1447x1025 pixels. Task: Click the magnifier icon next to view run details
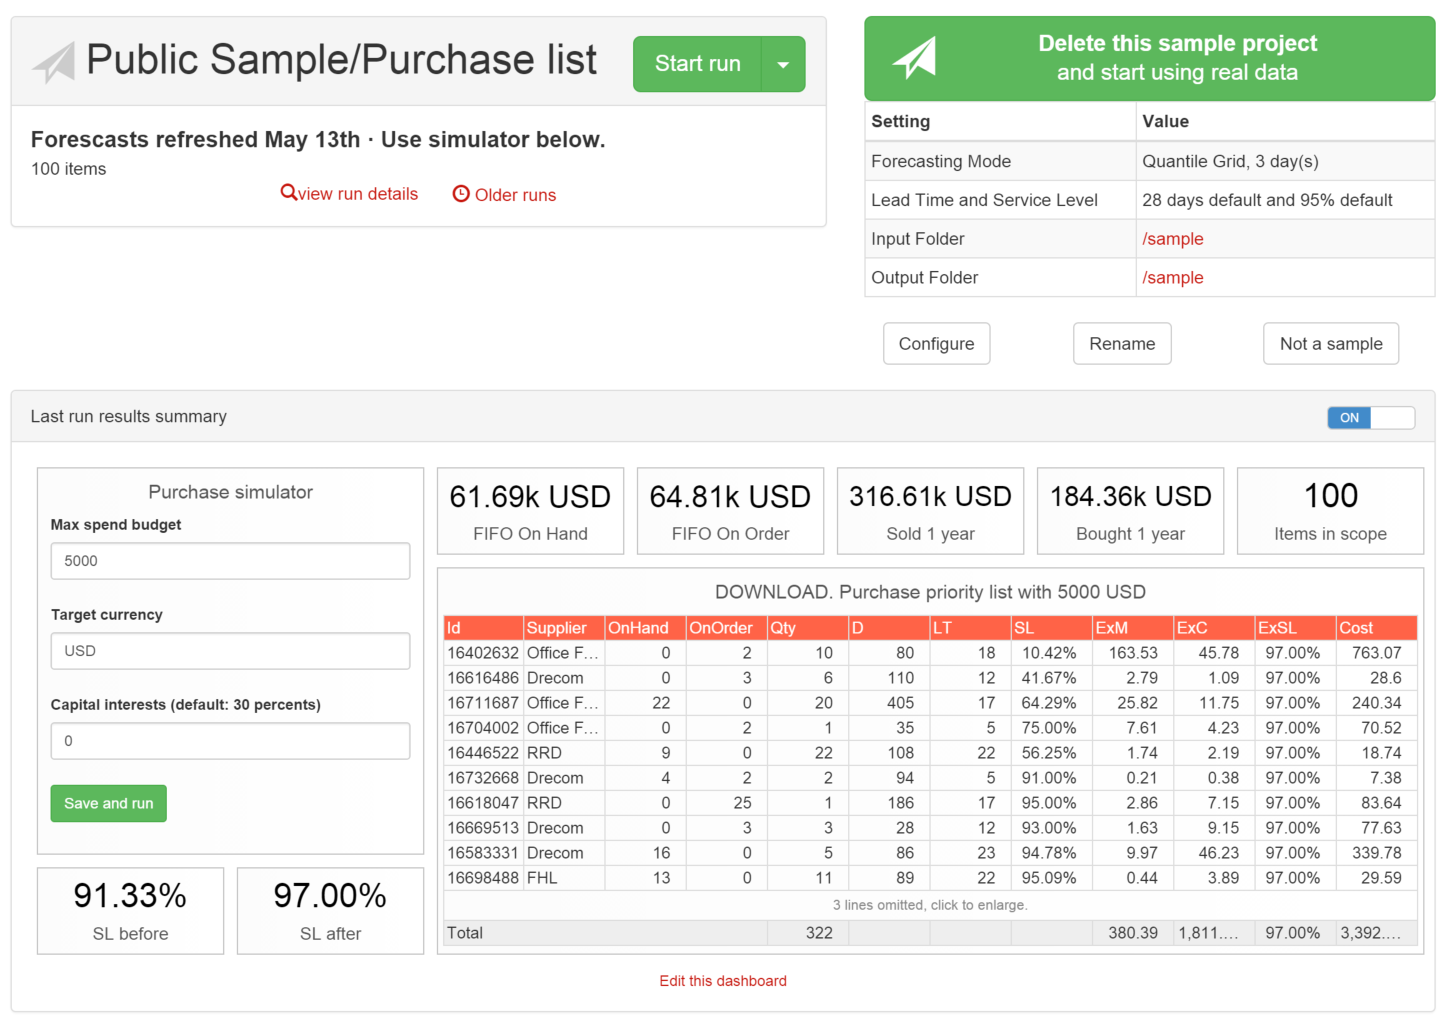[x=288, y=192]
